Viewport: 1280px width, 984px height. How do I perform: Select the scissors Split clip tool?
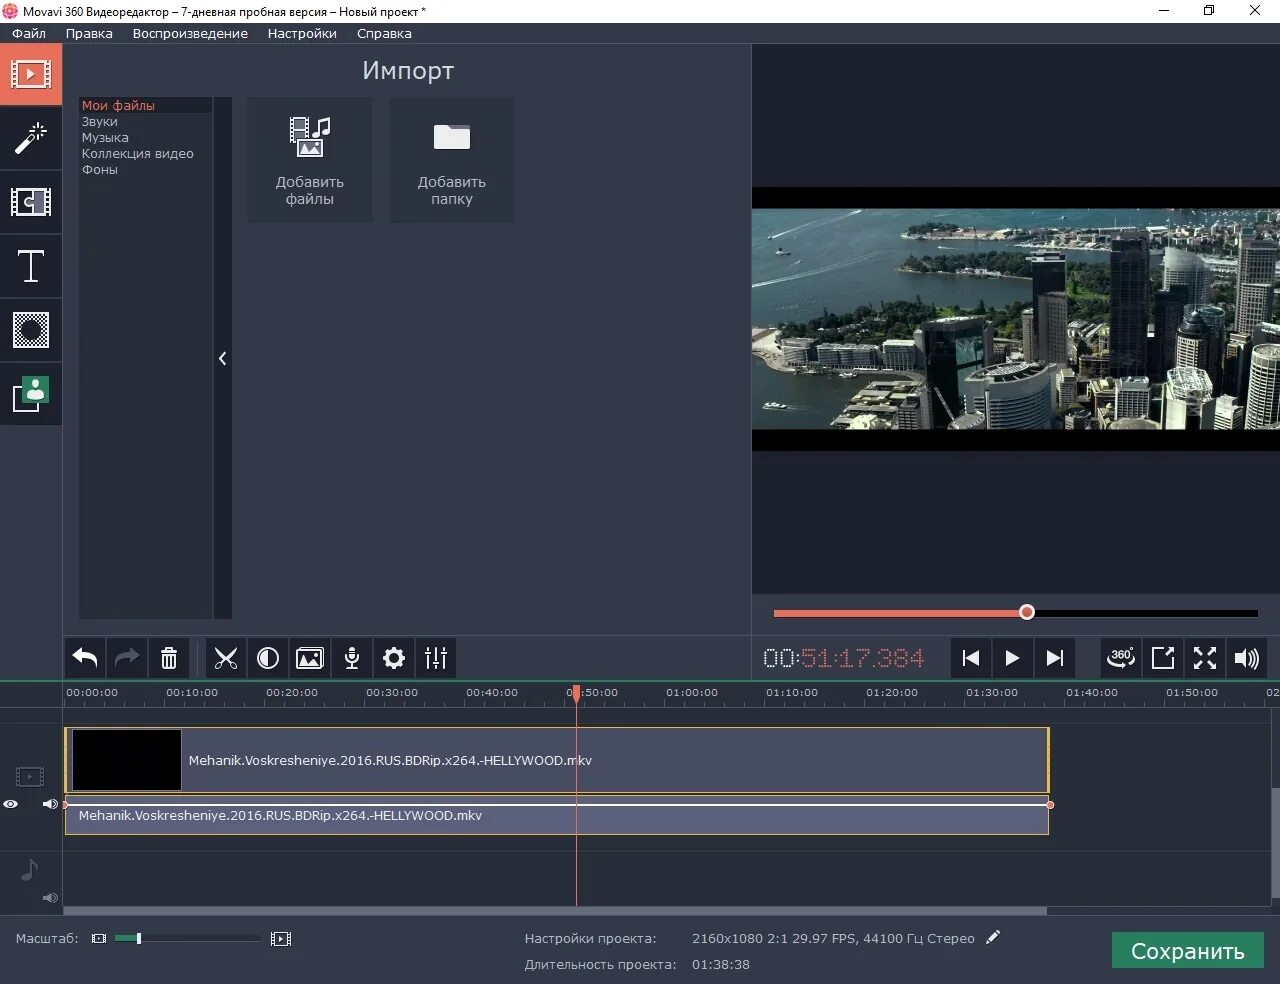coord(226,658)
